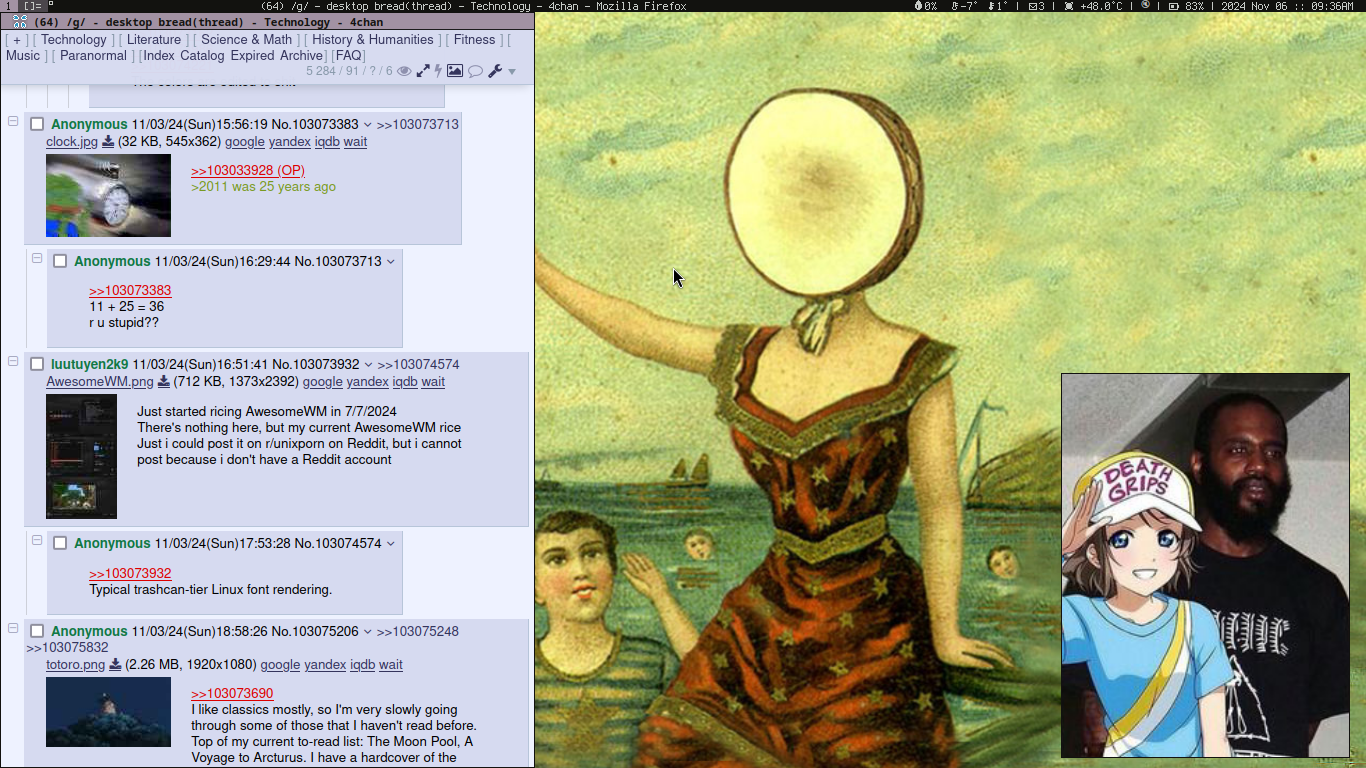Follow quote link >>103033928 (OP)

coord(248,171)
